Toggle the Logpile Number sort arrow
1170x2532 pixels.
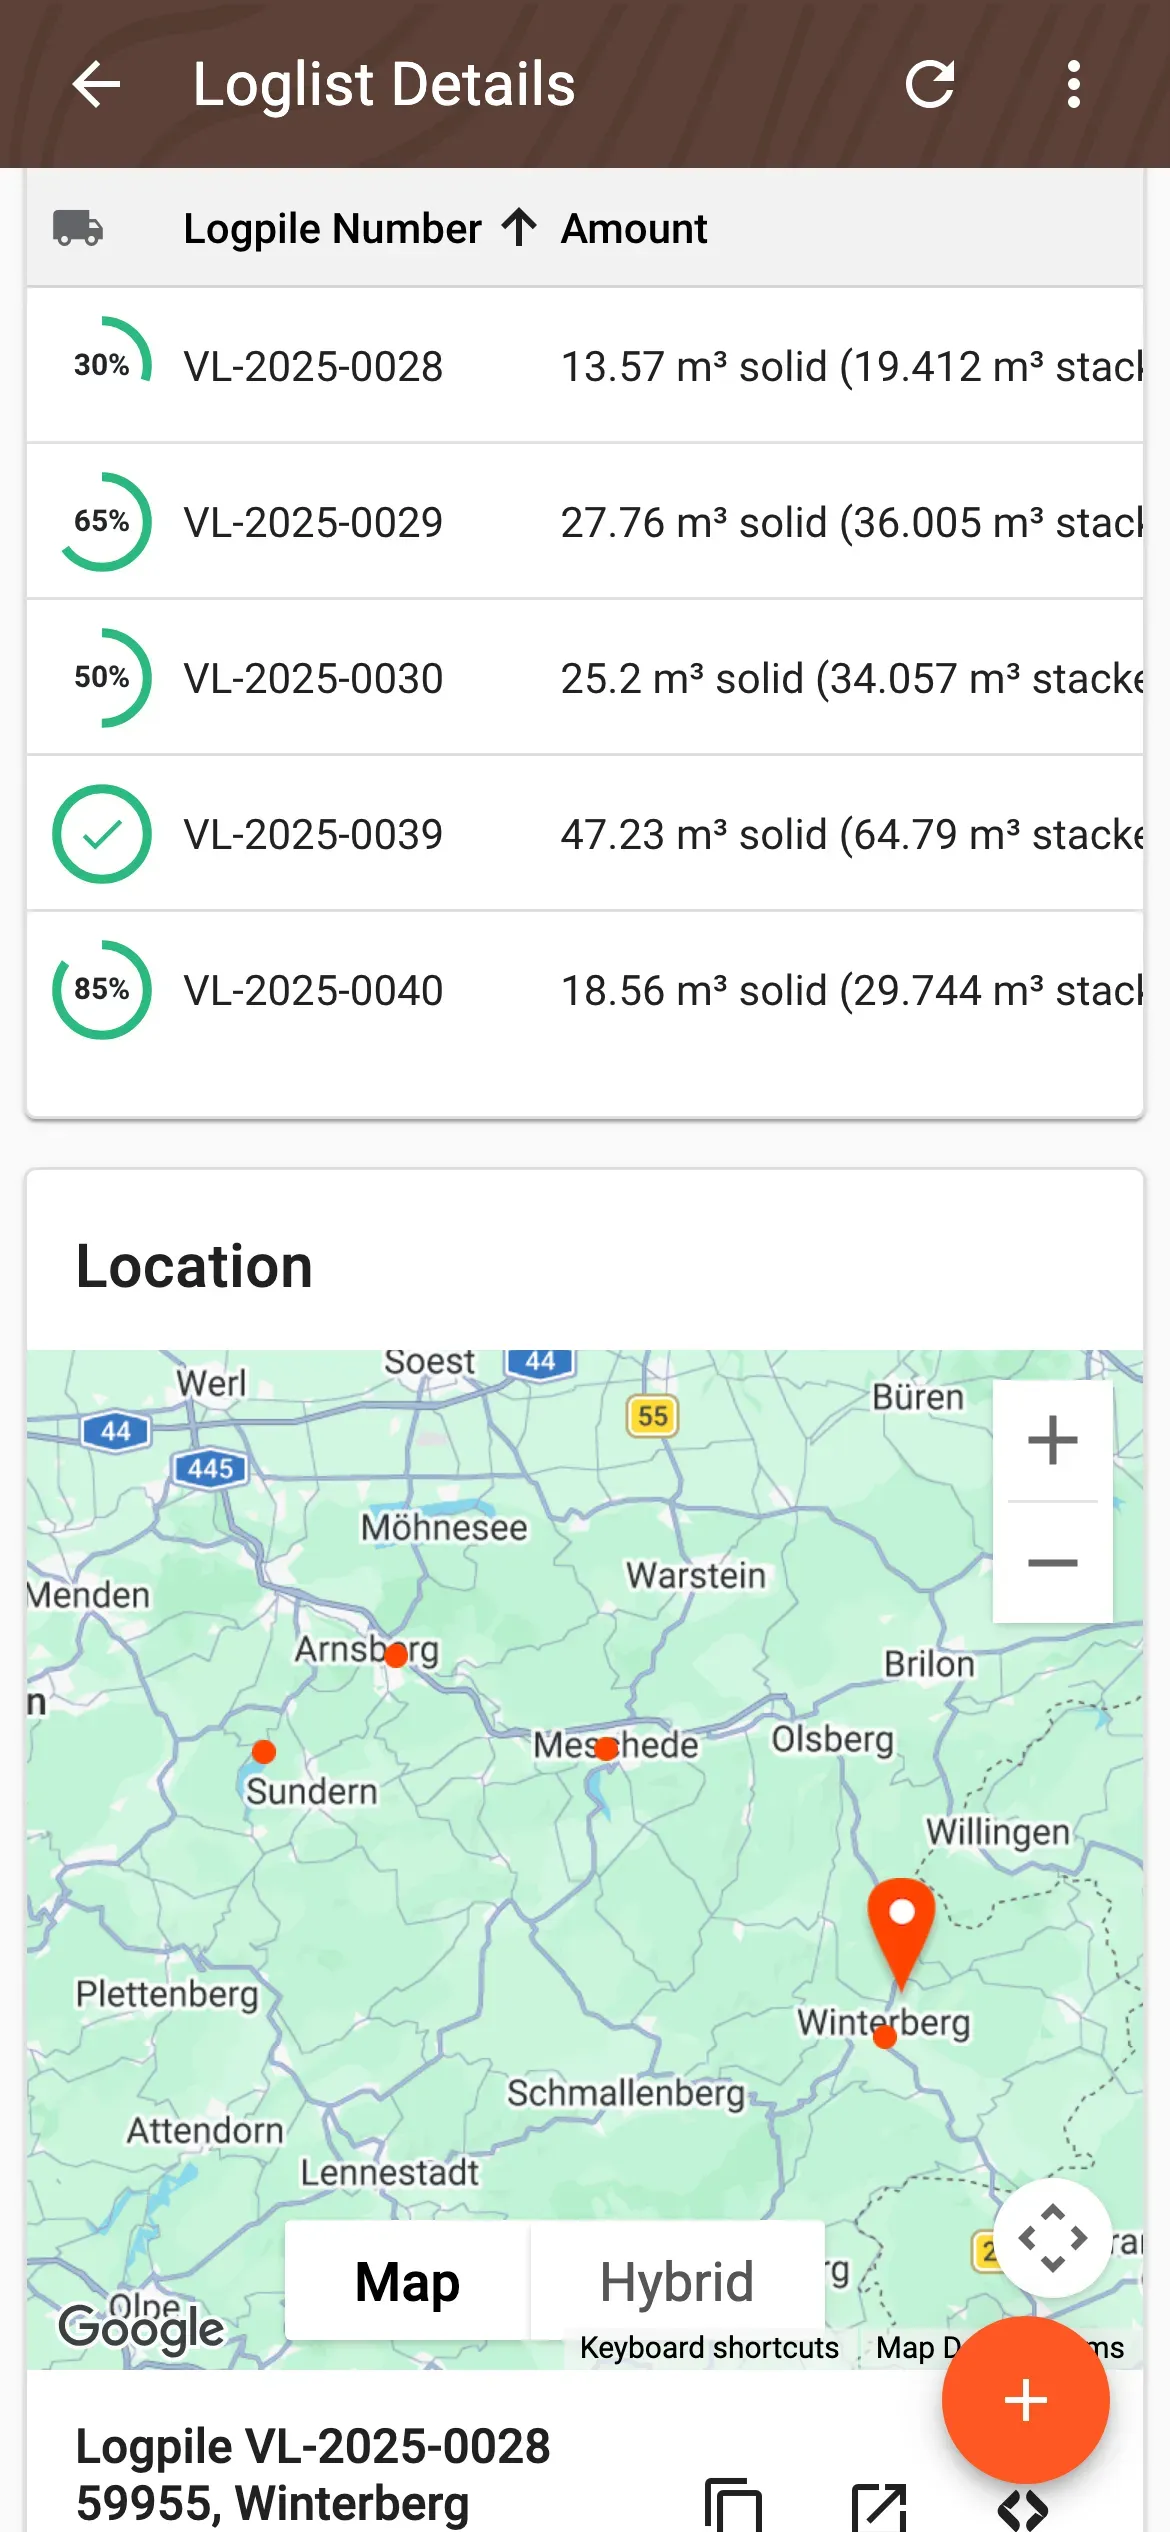coord(519,227)
